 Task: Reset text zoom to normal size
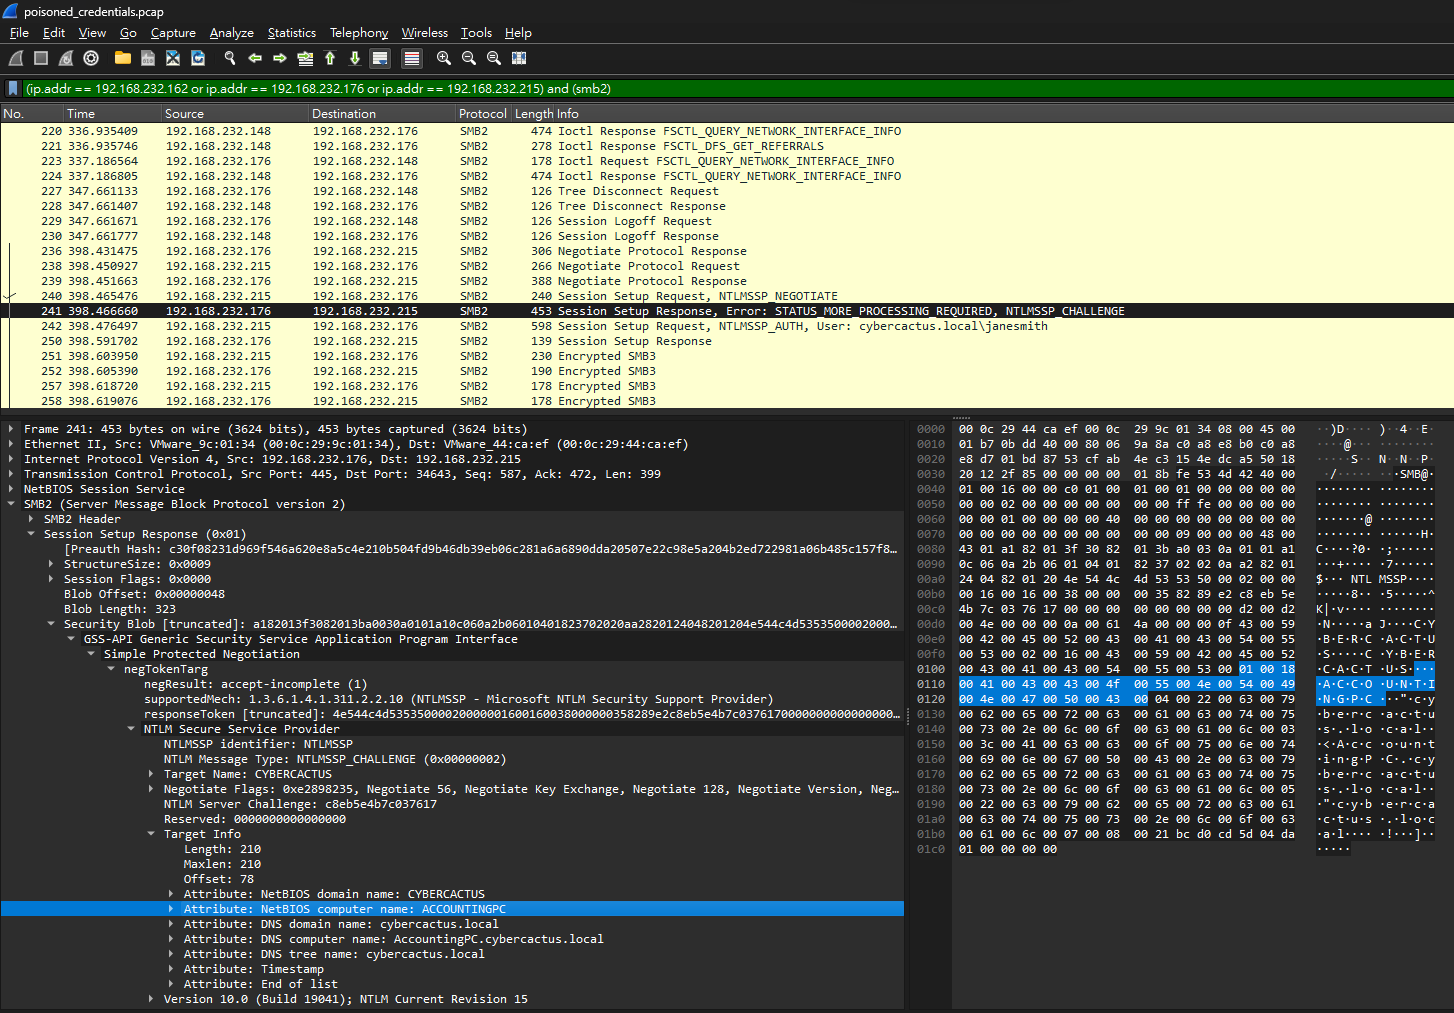click(x=494, y=58)
